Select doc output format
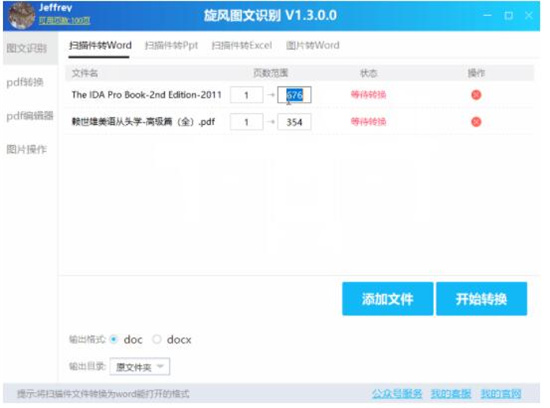 coord(114,339)
